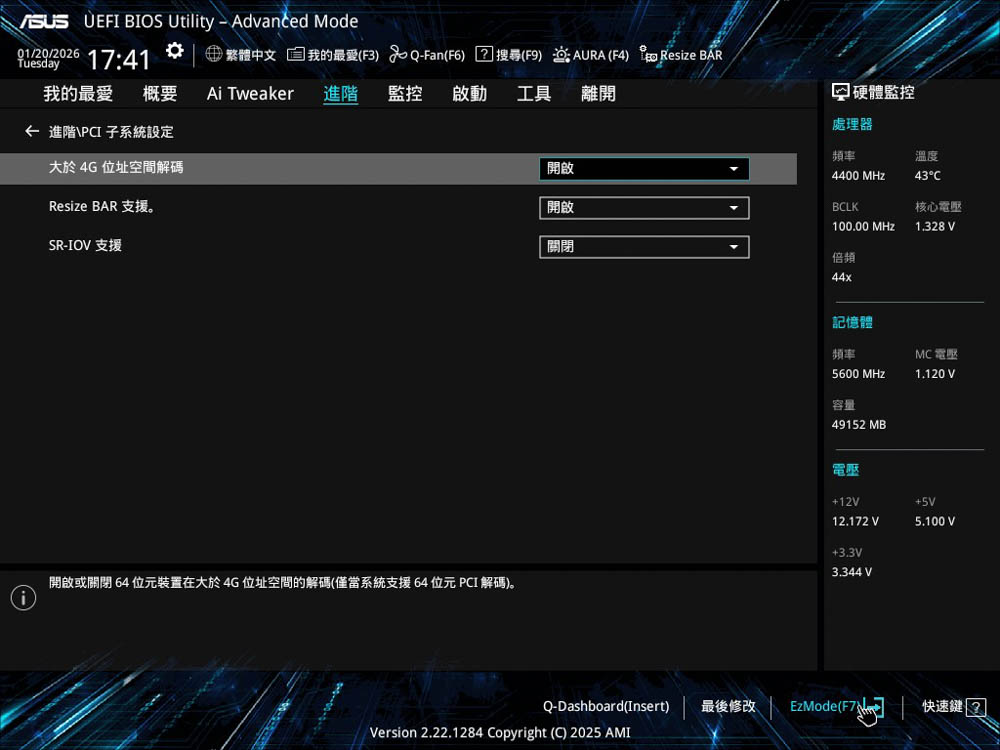
Task: Open Q-Fan control via fan icon
Action: [398, 55]
